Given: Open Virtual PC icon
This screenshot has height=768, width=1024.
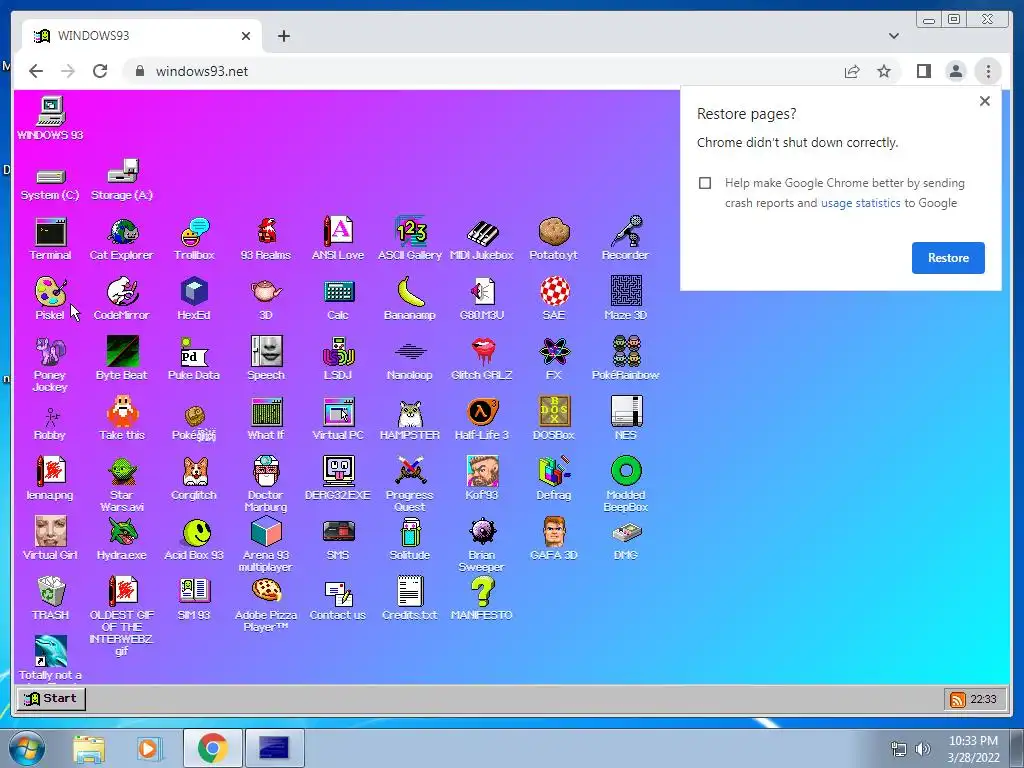Looking at the screenshot, I should click(x=338, y=419).
